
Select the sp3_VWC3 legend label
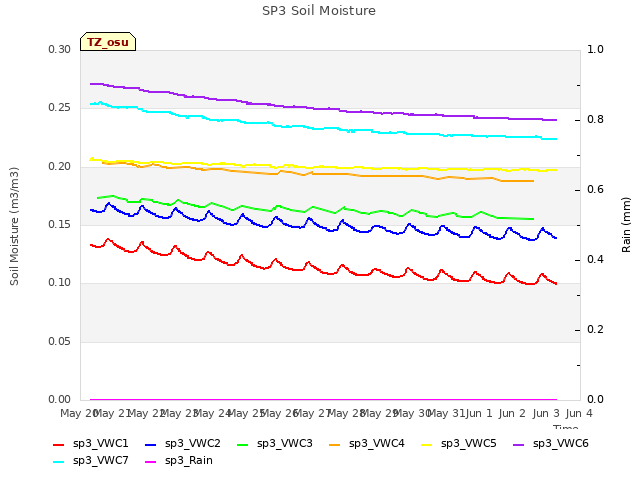284,444
